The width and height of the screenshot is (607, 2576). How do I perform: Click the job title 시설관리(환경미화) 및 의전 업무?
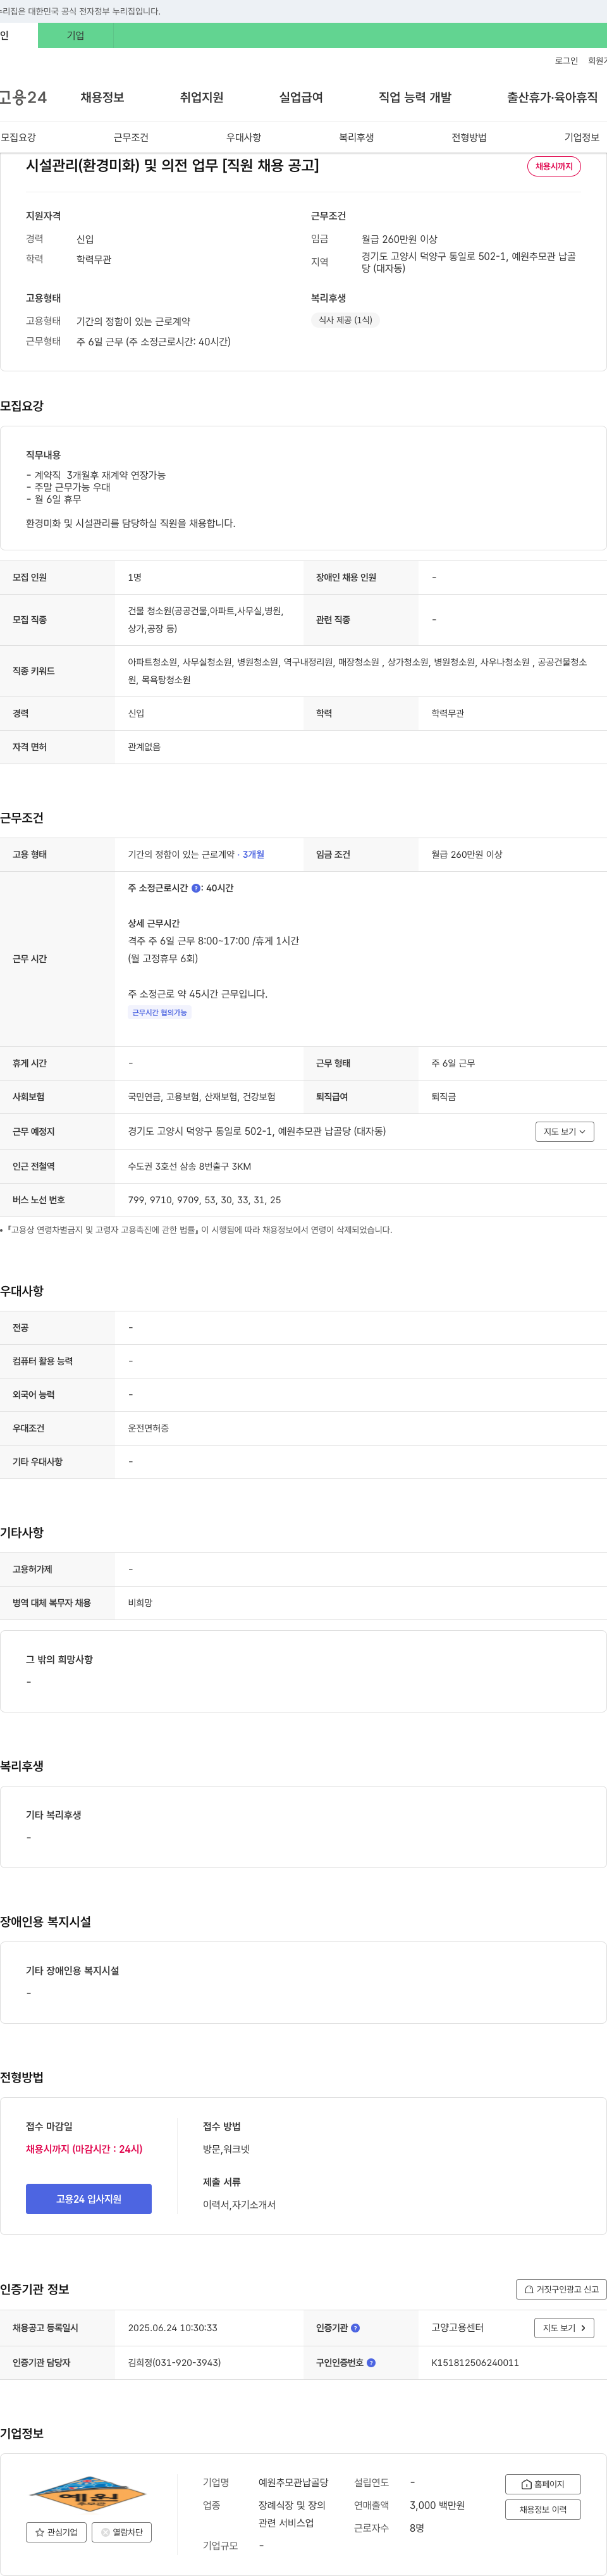pos(172,165)
